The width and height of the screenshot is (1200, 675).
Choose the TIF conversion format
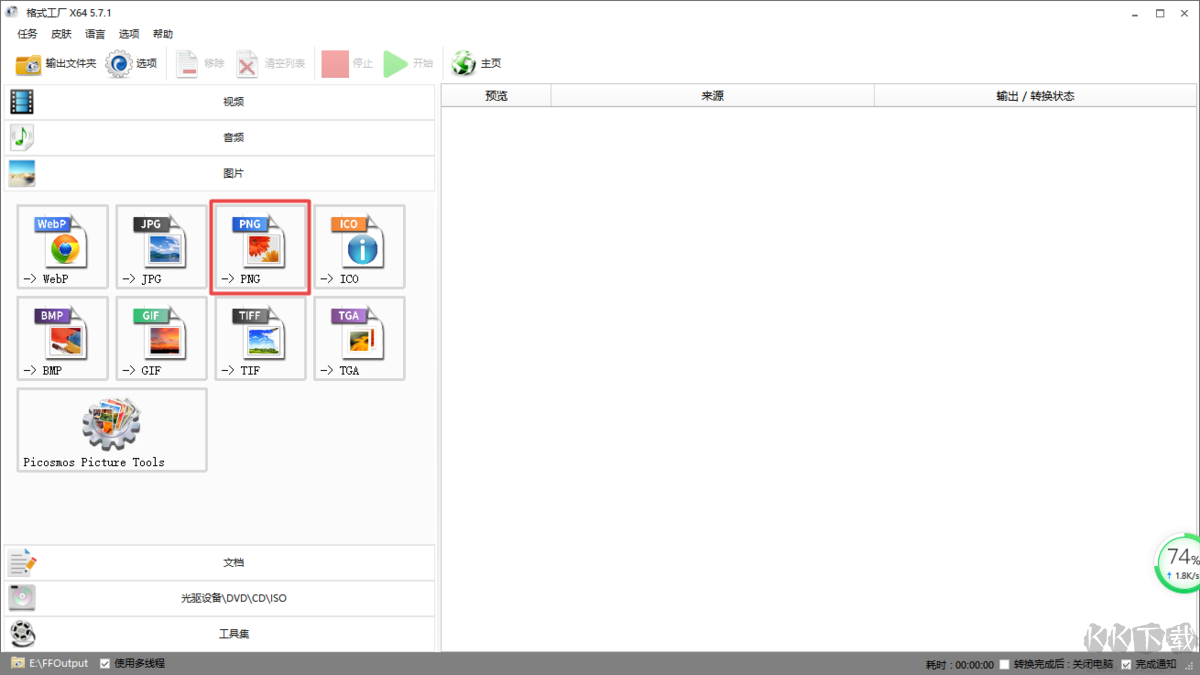pos(260,338)
